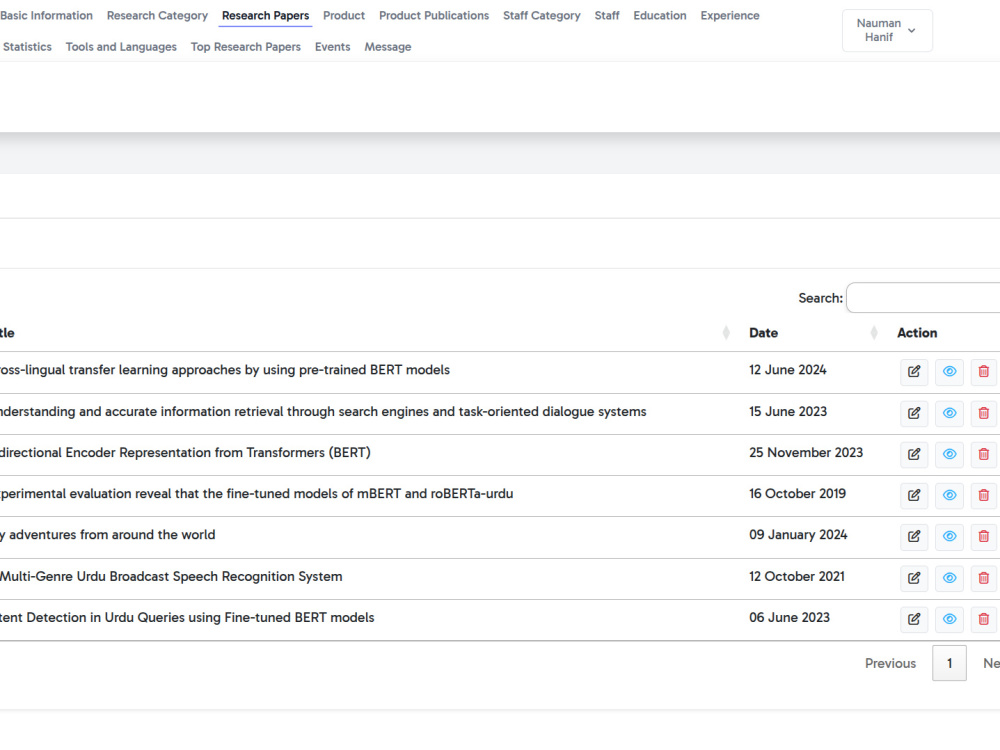Image resolution: width=1000 pixels, height=750 pixels.
Task: Select the Bidirectional Encoder Representation title
Action: tap(185, 452)
